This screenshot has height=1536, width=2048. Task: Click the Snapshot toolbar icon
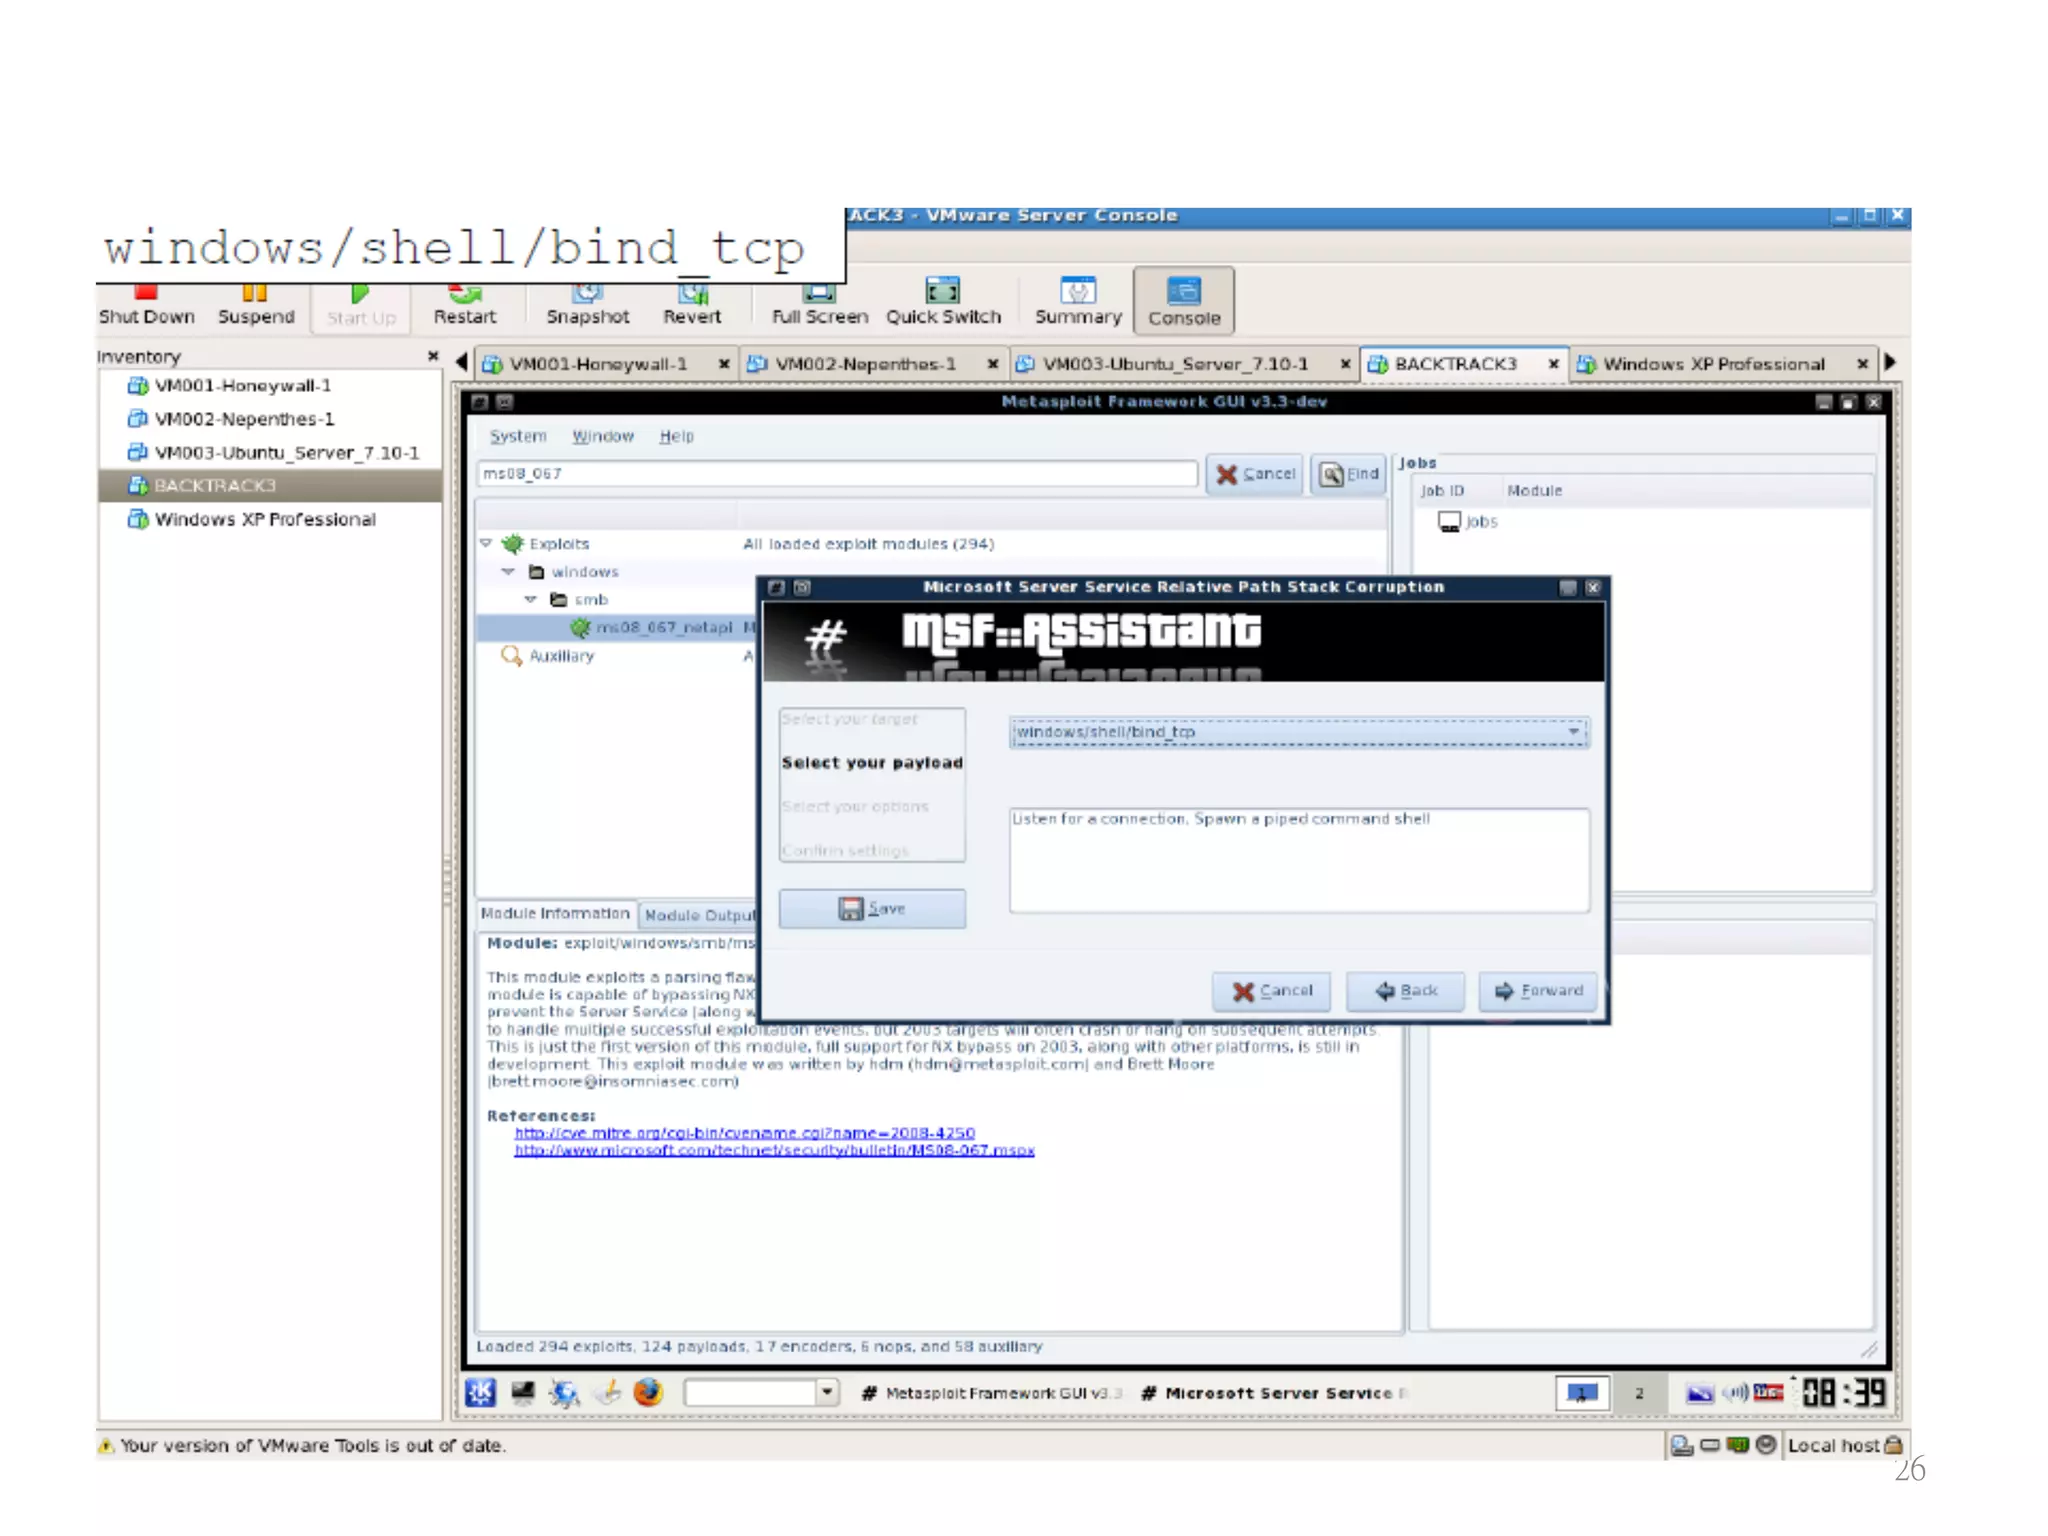[587, 292]
